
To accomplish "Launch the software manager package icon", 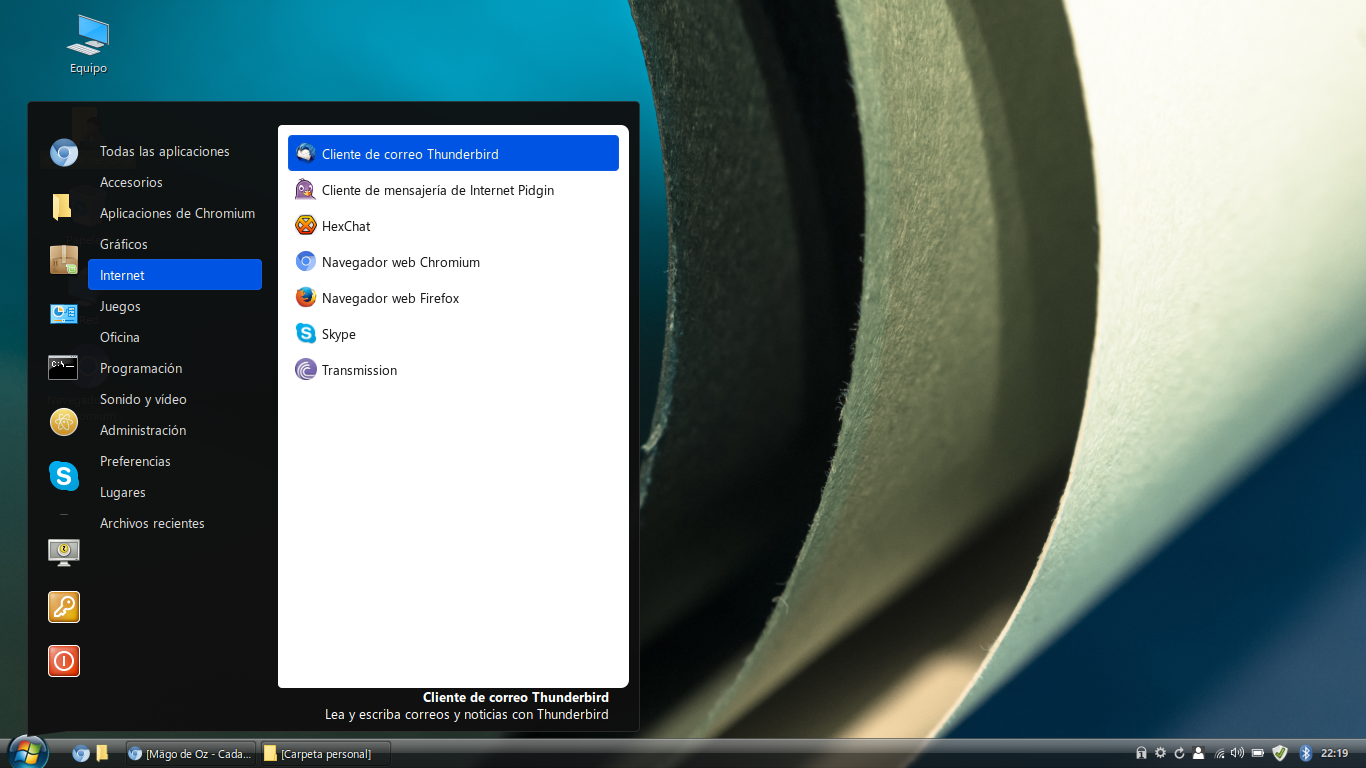I will point(64,260).
